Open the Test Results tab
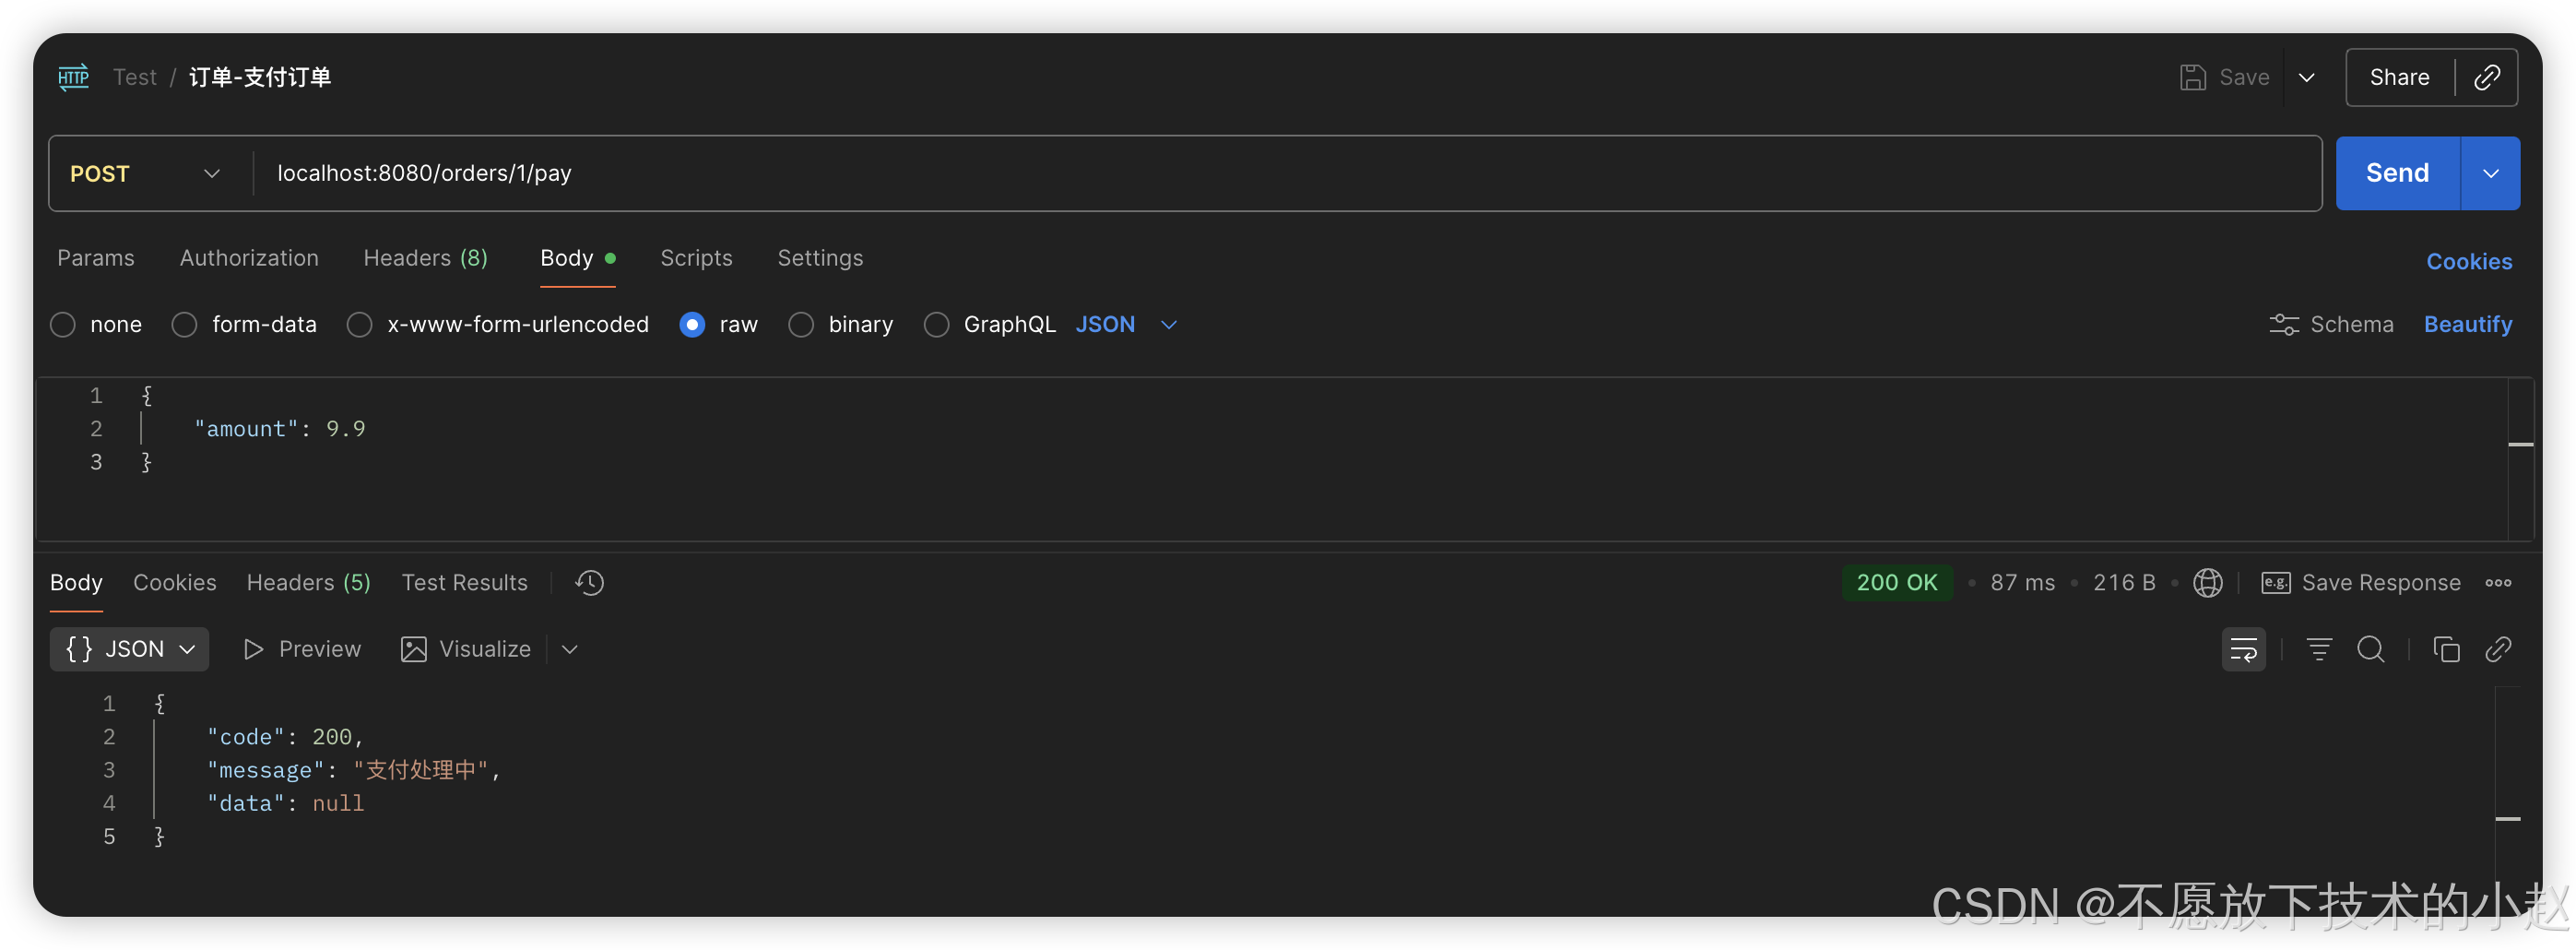2576x950 pixels. point(464,582)
